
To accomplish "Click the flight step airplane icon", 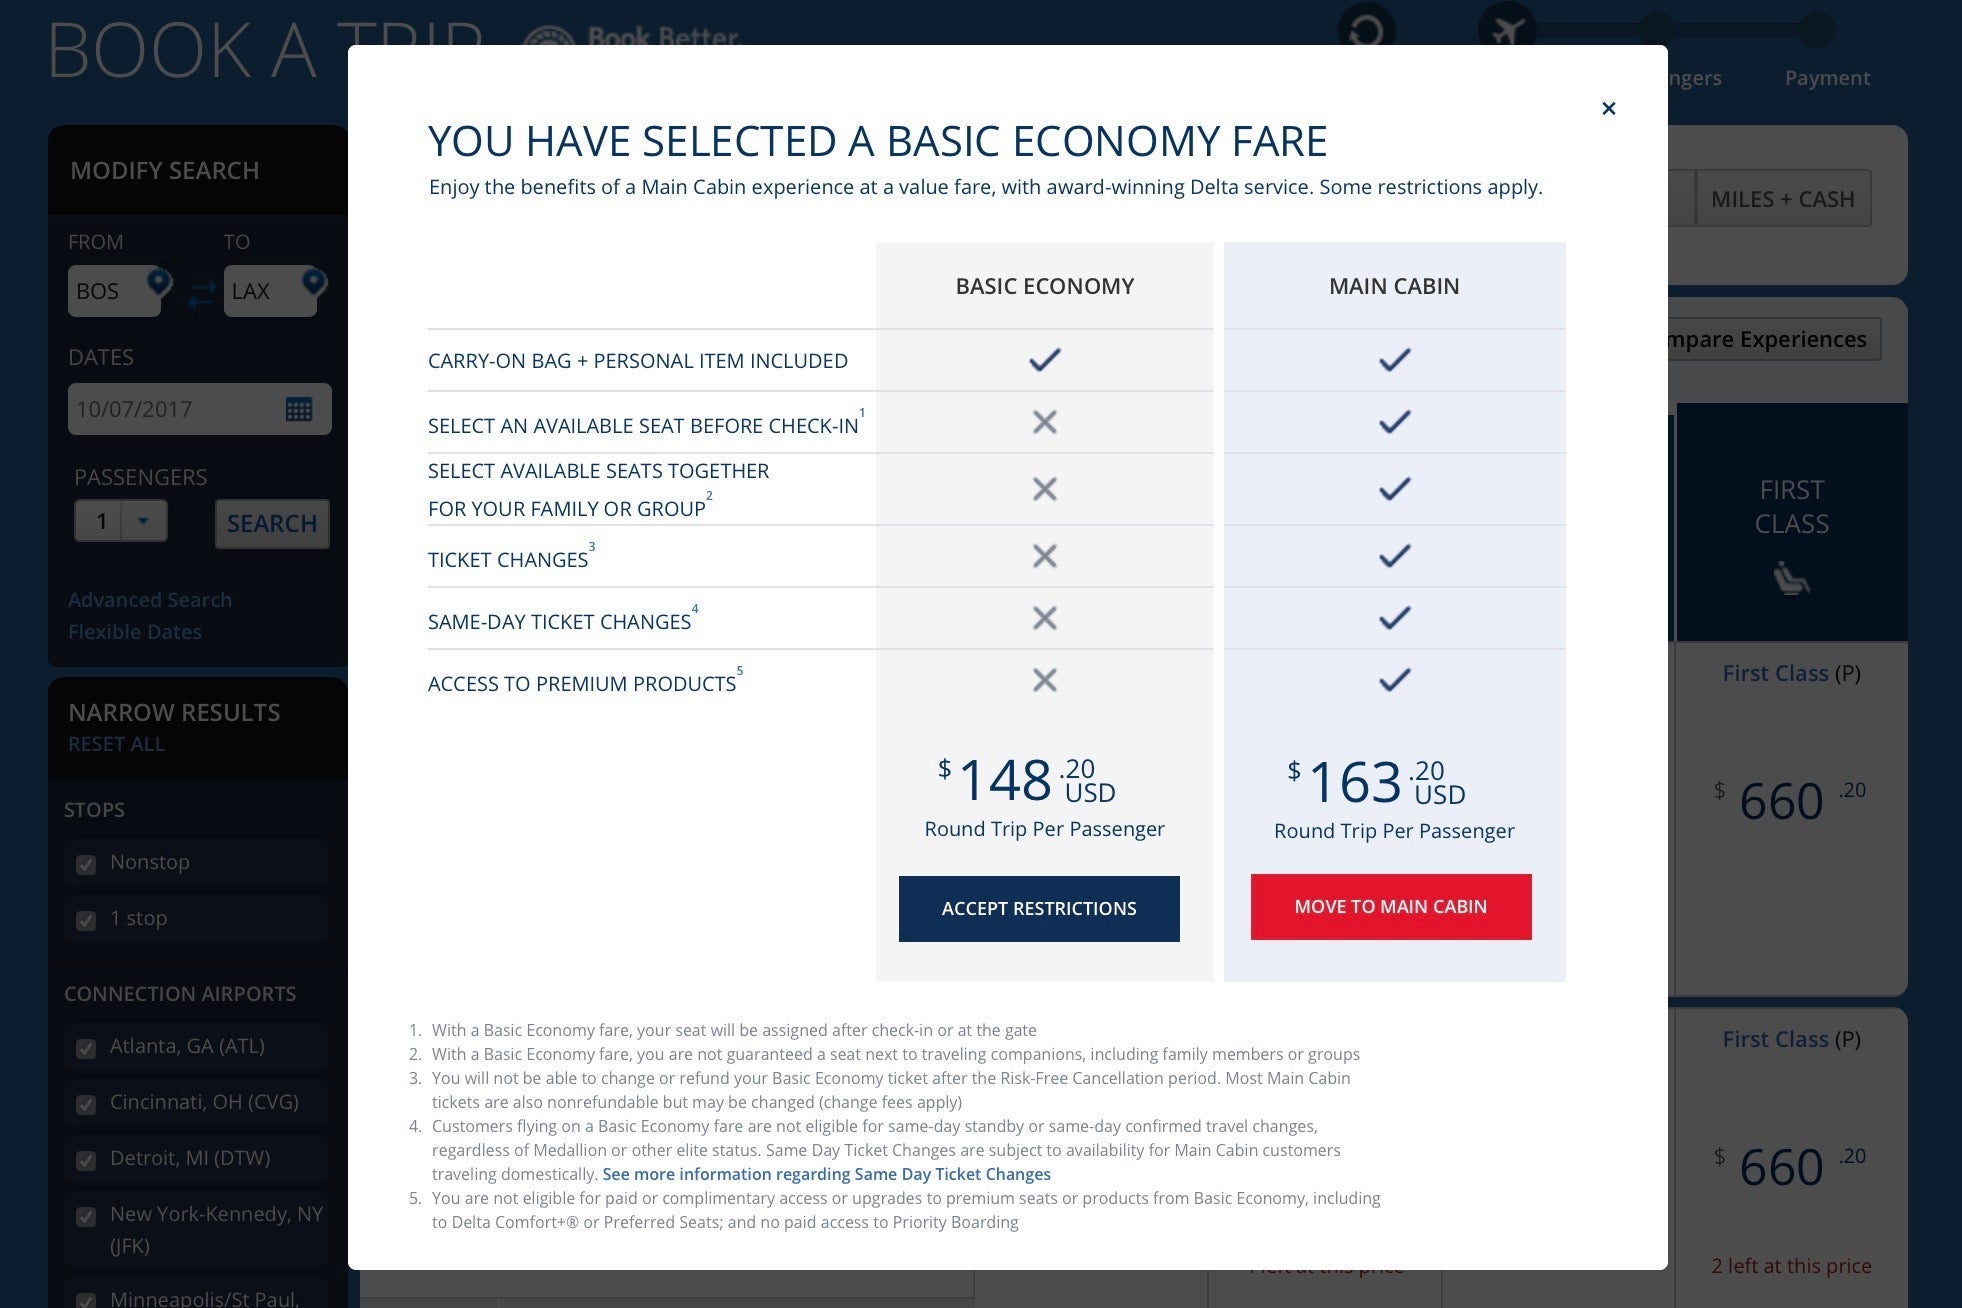I will (1506, 30).
